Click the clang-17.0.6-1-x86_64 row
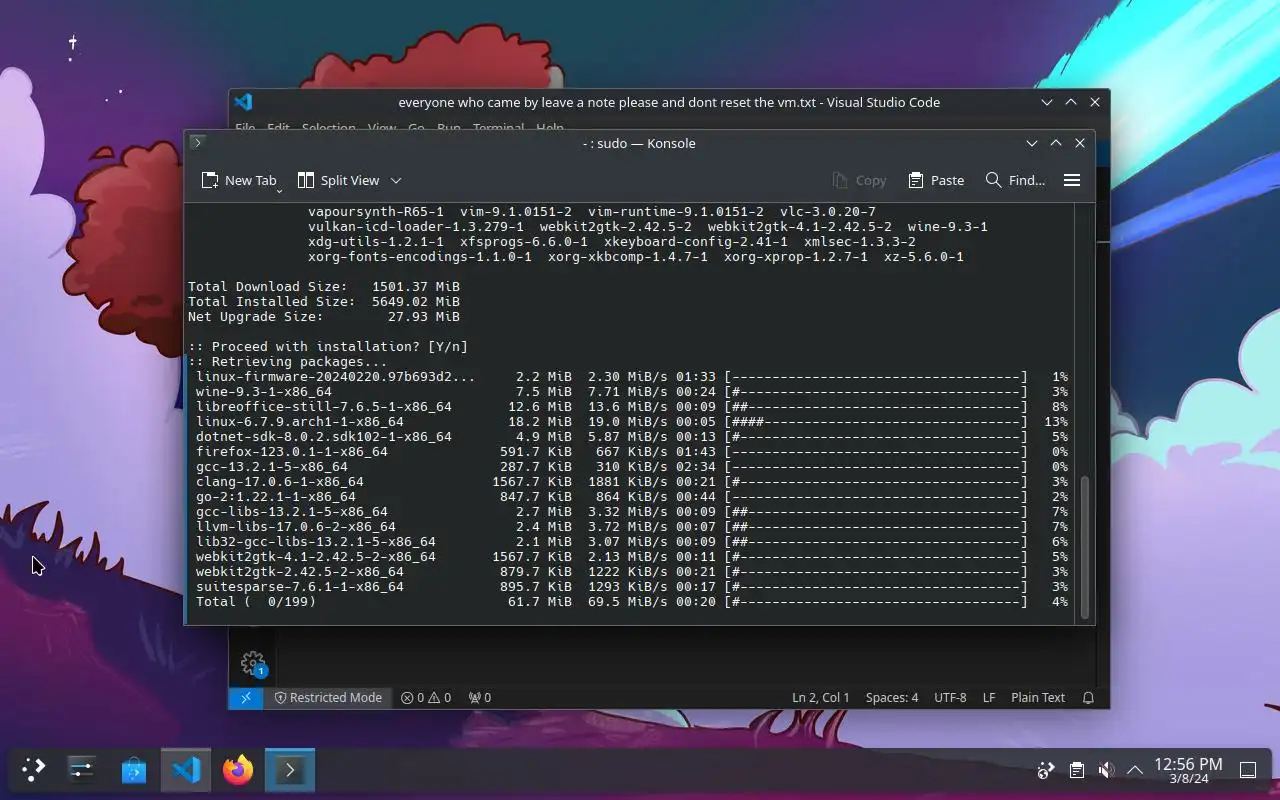 click(x=632, y=482)
